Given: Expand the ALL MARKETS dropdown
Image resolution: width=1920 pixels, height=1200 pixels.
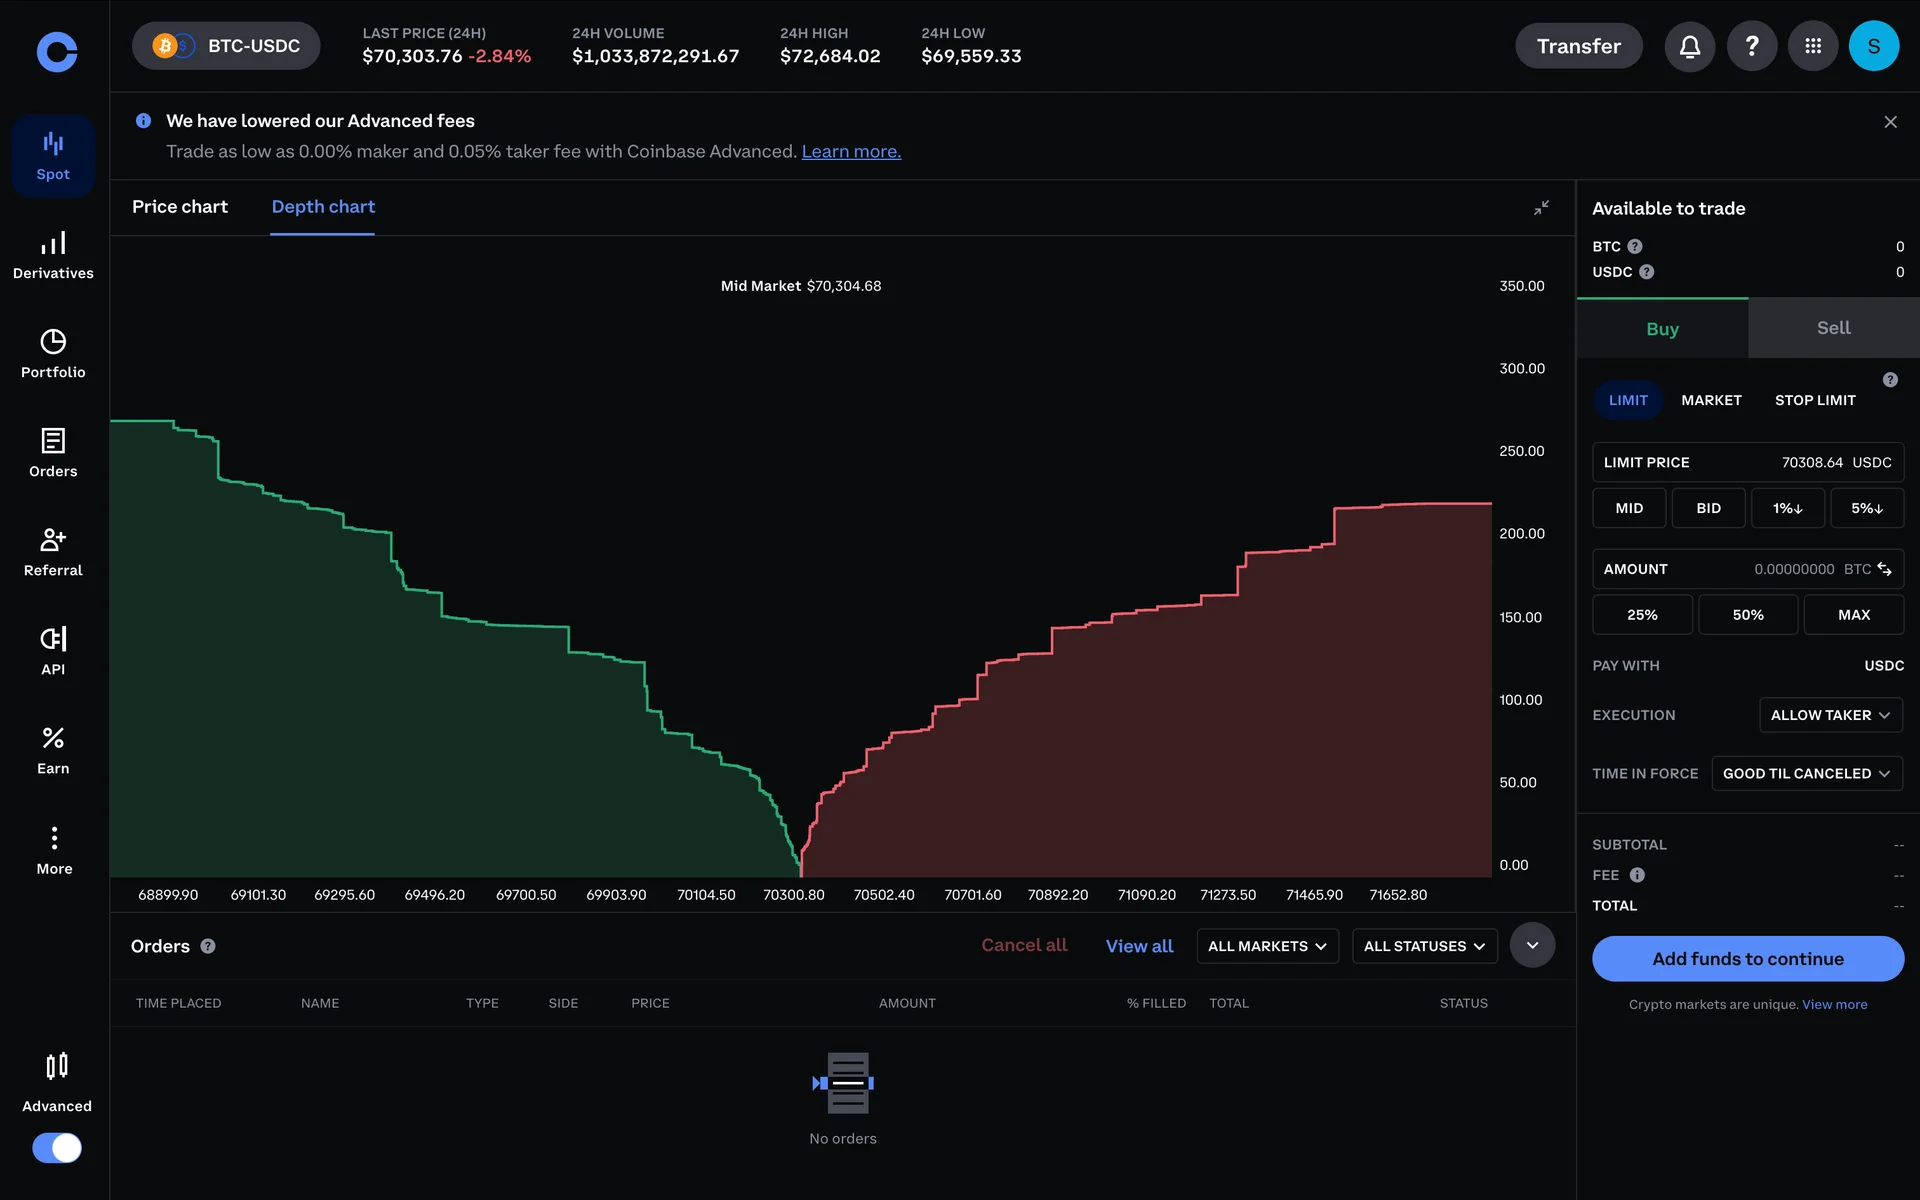Looking at the screenshot, I should coord(1267,946).
